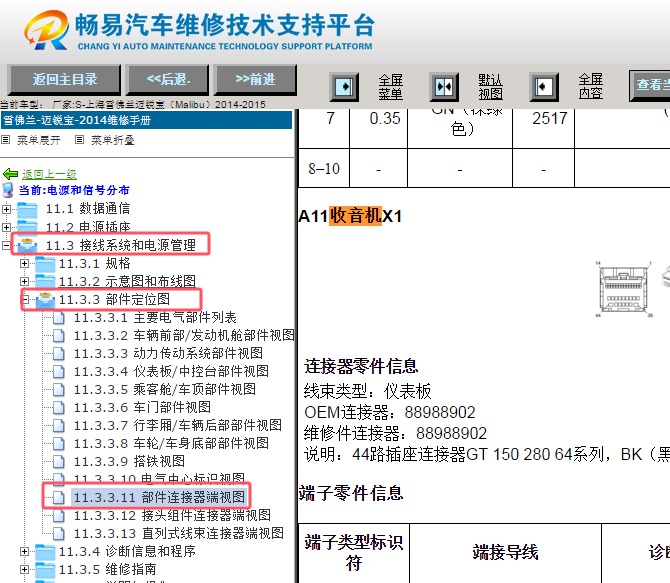Click the 维修件连接器: 88988902 line

click(x=395, y=433)
